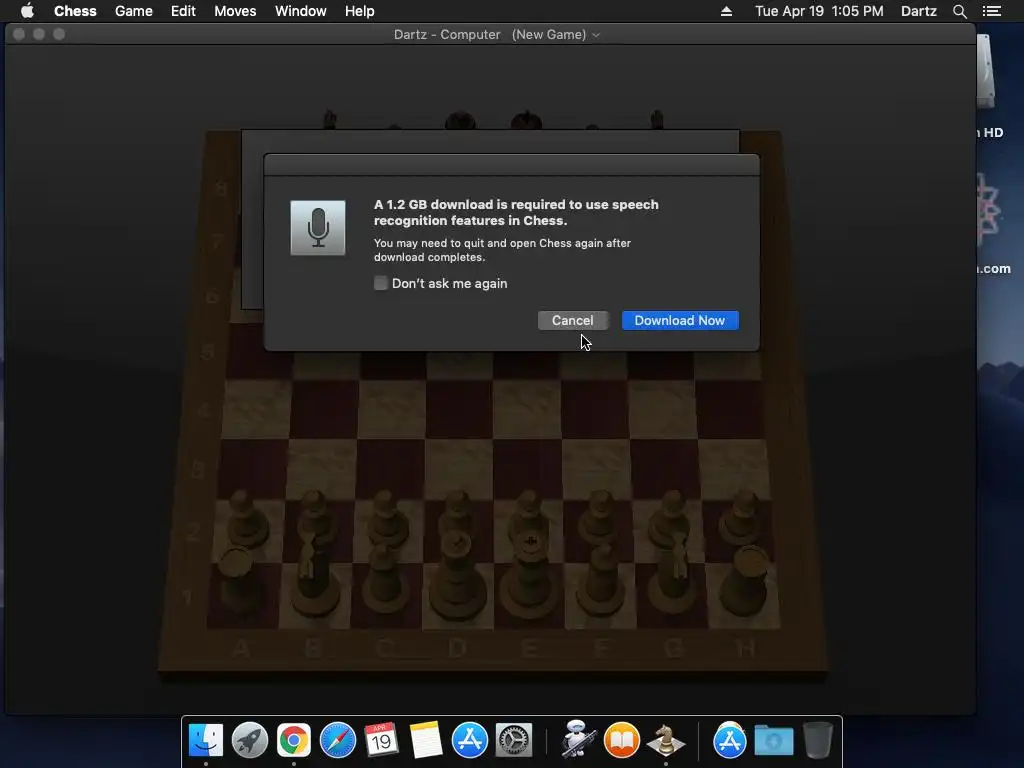Launch Safari from the Dock
The height and width of the screenshot is (768, 1024).
(338, 741)
